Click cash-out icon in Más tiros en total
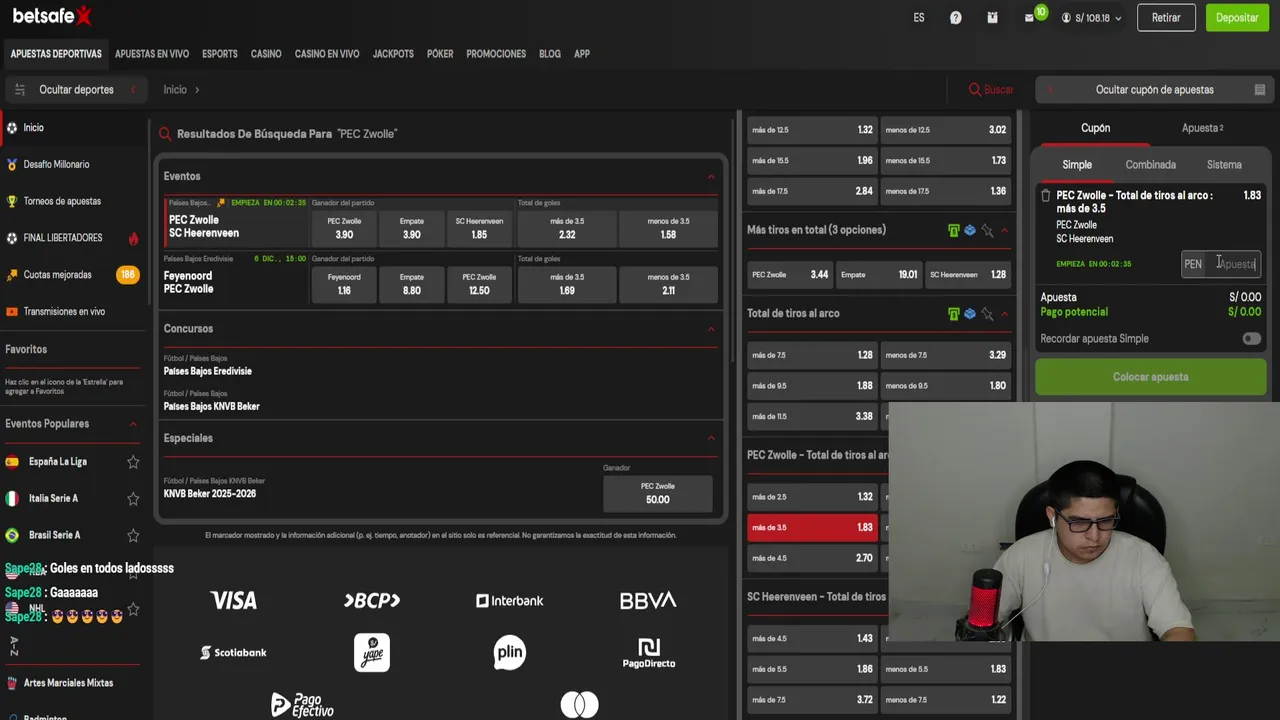The image size is (1280, 720). pyautogui.click(x=953, y=230)
